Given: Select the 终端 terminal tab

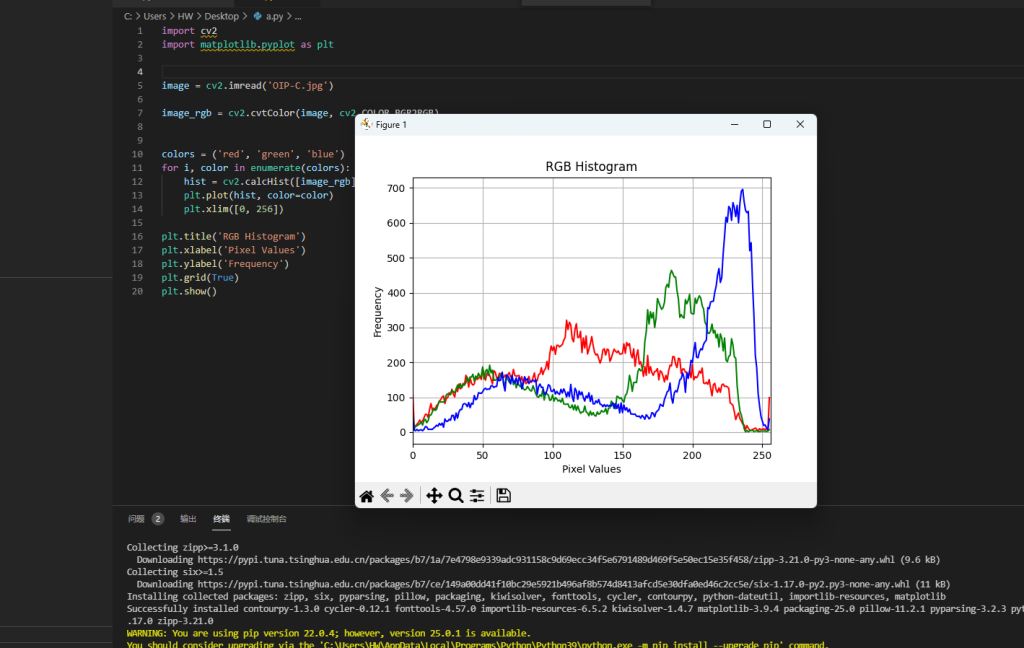Looking at the screenshot, I should point(221,519).
